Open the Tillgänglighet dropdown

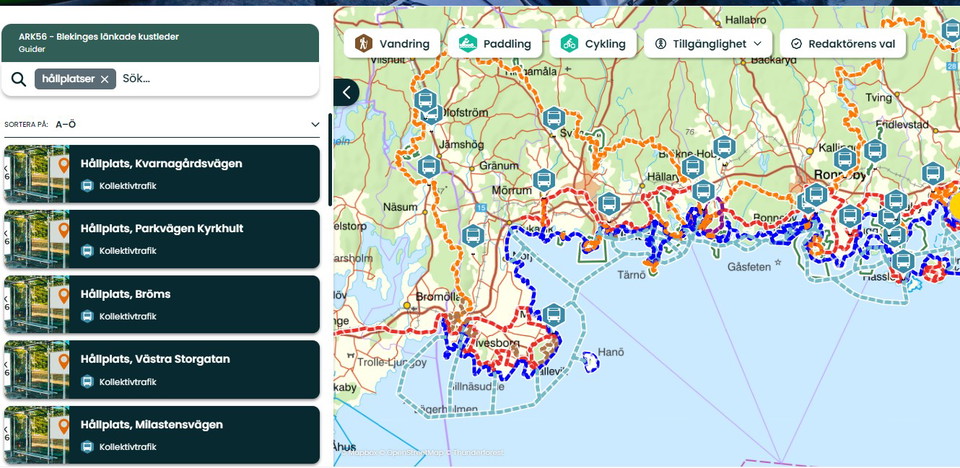[x=708, y=43]
